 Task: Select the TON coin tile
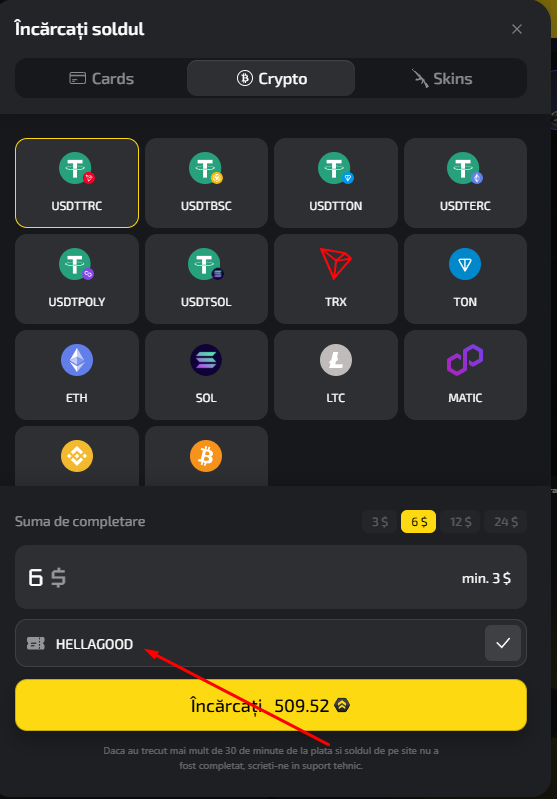[465, 279]
